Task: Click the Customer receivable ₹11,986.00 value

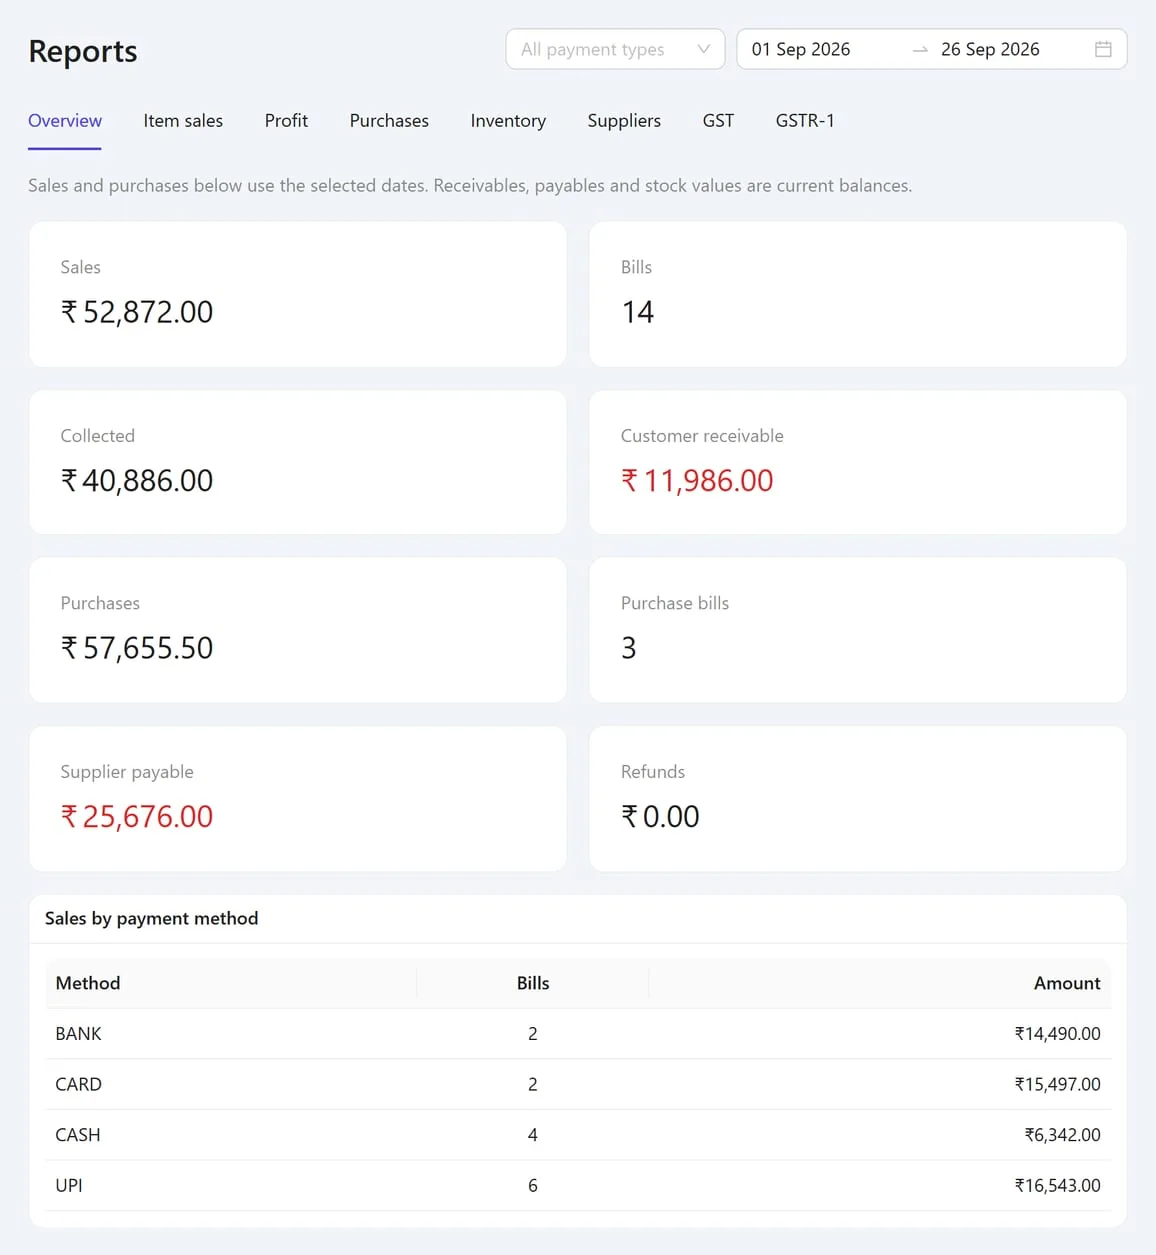Action: [697, 481]
